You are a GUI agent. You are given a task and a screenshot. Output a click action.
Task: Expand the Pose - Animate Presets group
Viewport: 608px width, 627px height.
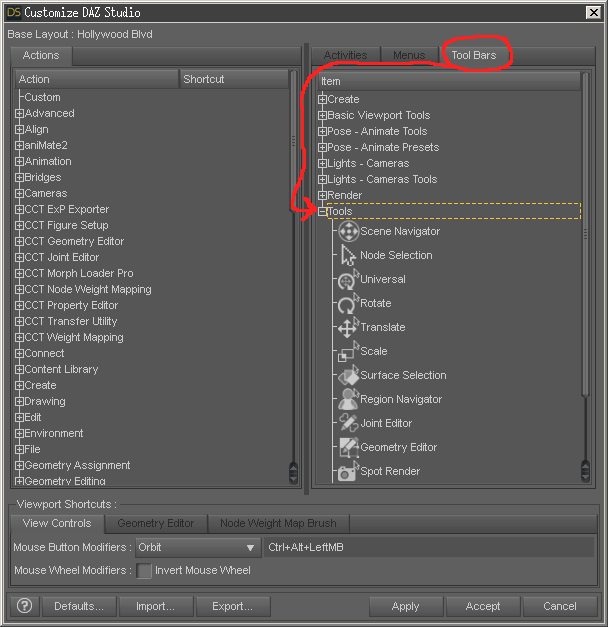pos(322,148)
